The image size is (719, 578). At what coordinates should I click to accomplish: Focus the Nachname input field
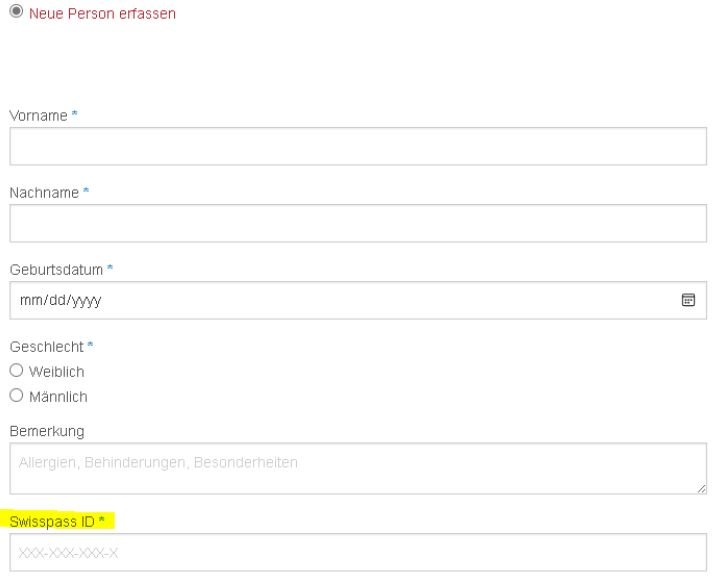(x=358, y=223)
